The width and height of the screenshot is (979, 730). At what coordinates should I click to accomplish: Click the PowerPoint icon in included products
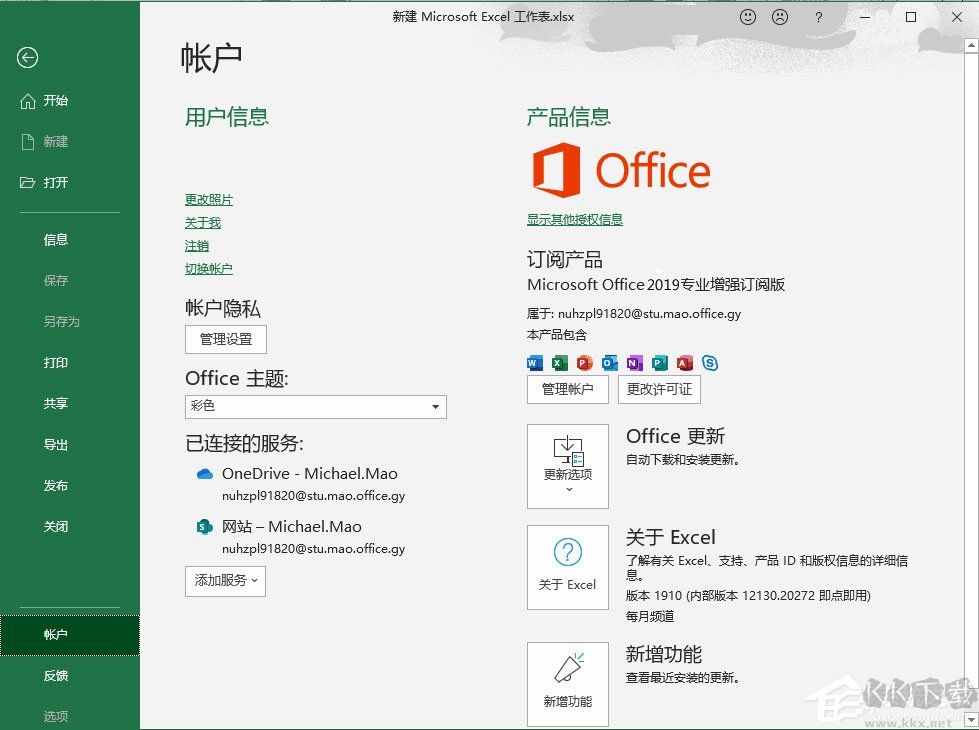pos(583,363)
